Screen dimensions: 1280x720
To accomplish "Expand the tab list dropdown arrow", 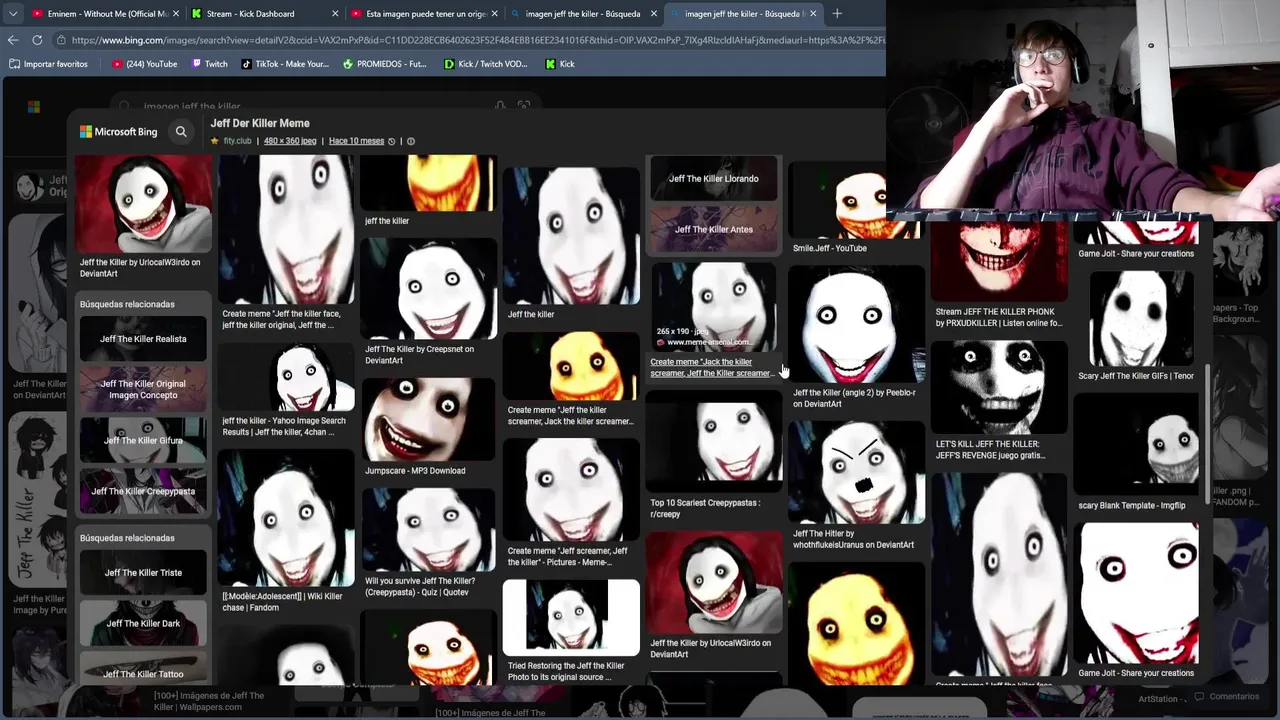I will tap(12, 14).
